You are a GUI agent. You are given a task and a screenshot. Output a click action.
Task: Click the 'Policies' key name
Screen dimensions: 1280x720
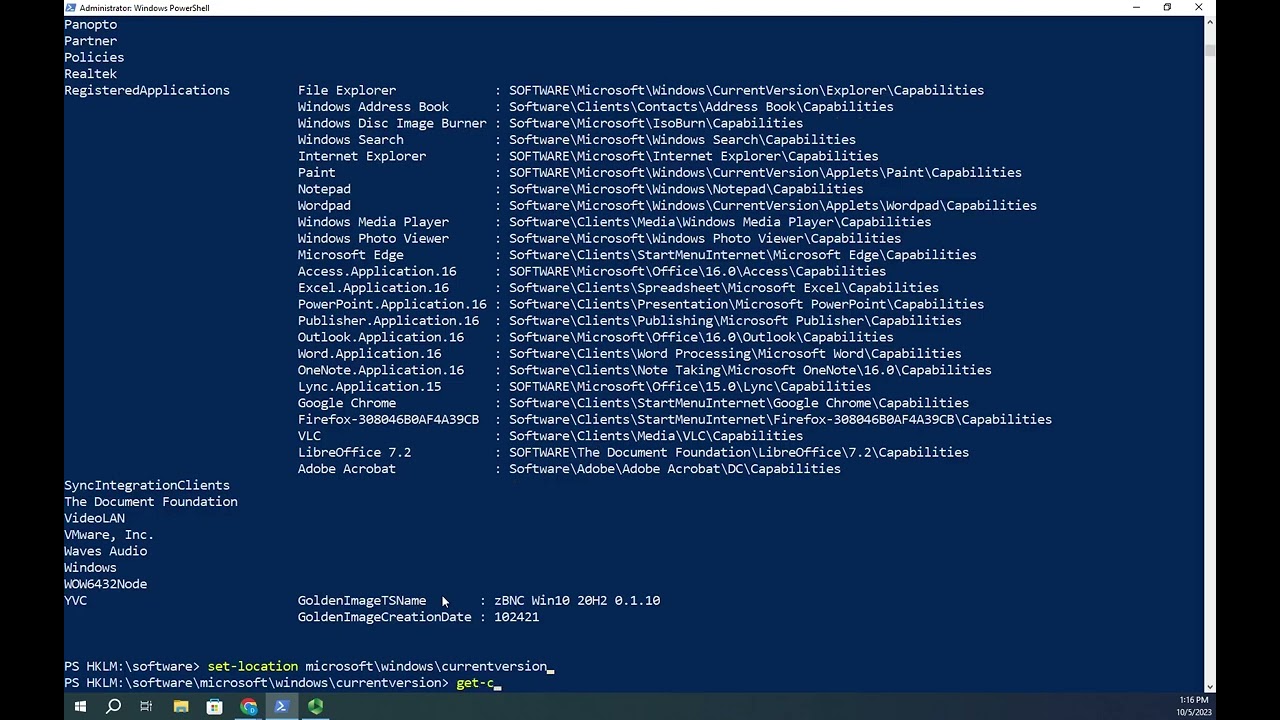tap(94, 57)
